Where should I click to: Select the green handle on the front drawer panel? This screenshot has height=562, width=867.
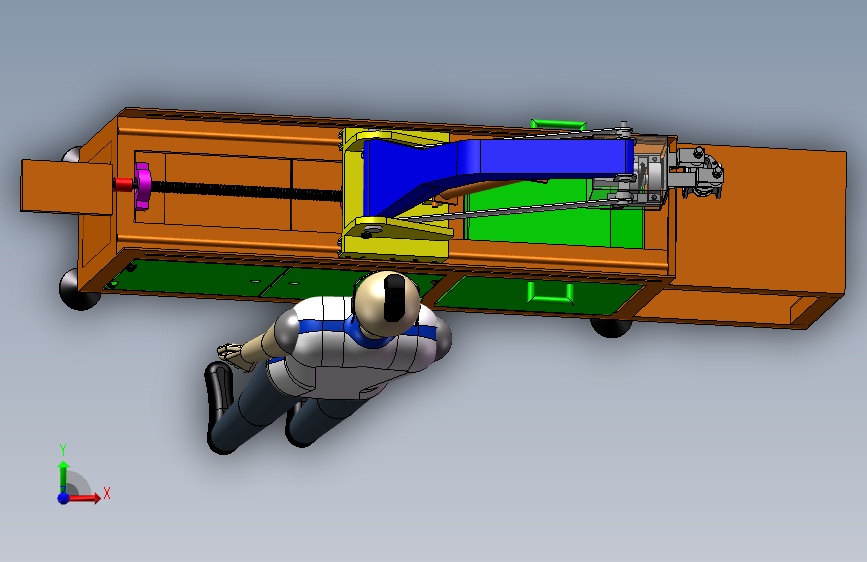pos(550,293)
